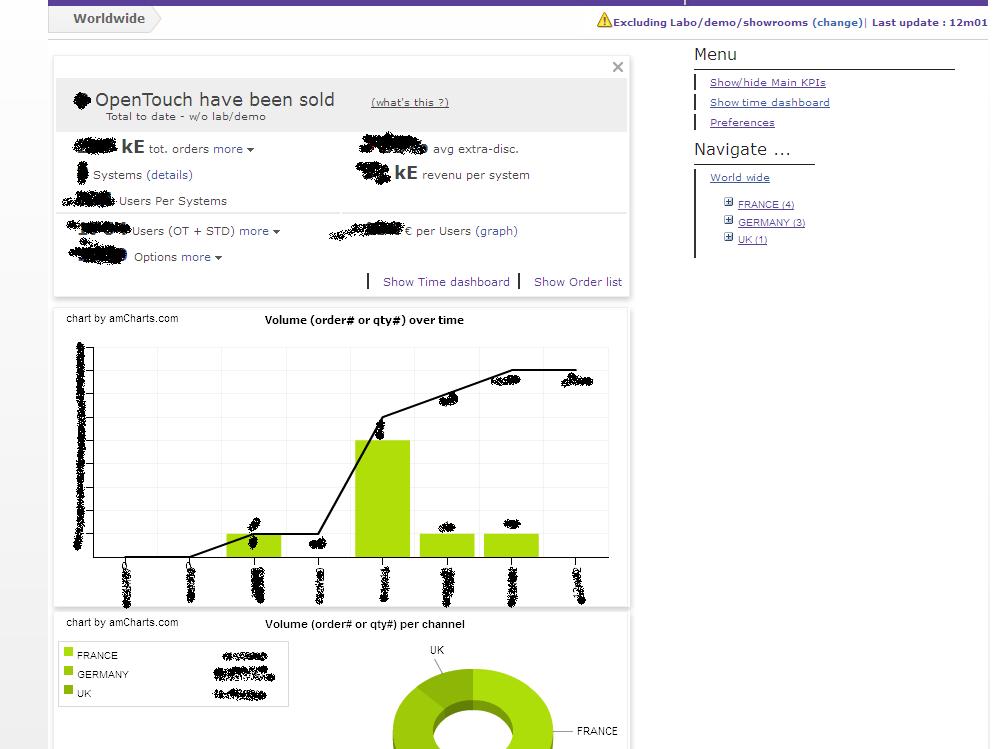
Task: Click revenu per system KPI label
Action: 475,175
